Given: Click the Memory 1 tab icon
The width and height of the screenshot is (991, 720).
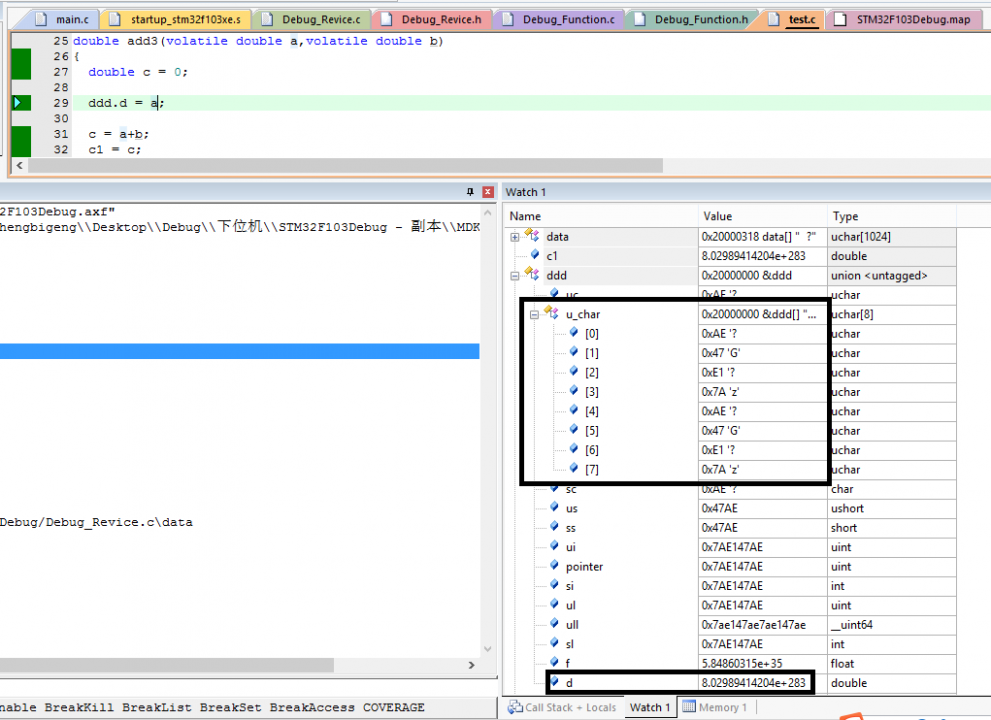Looking at the screenshot, I should [x=689, y=707].
